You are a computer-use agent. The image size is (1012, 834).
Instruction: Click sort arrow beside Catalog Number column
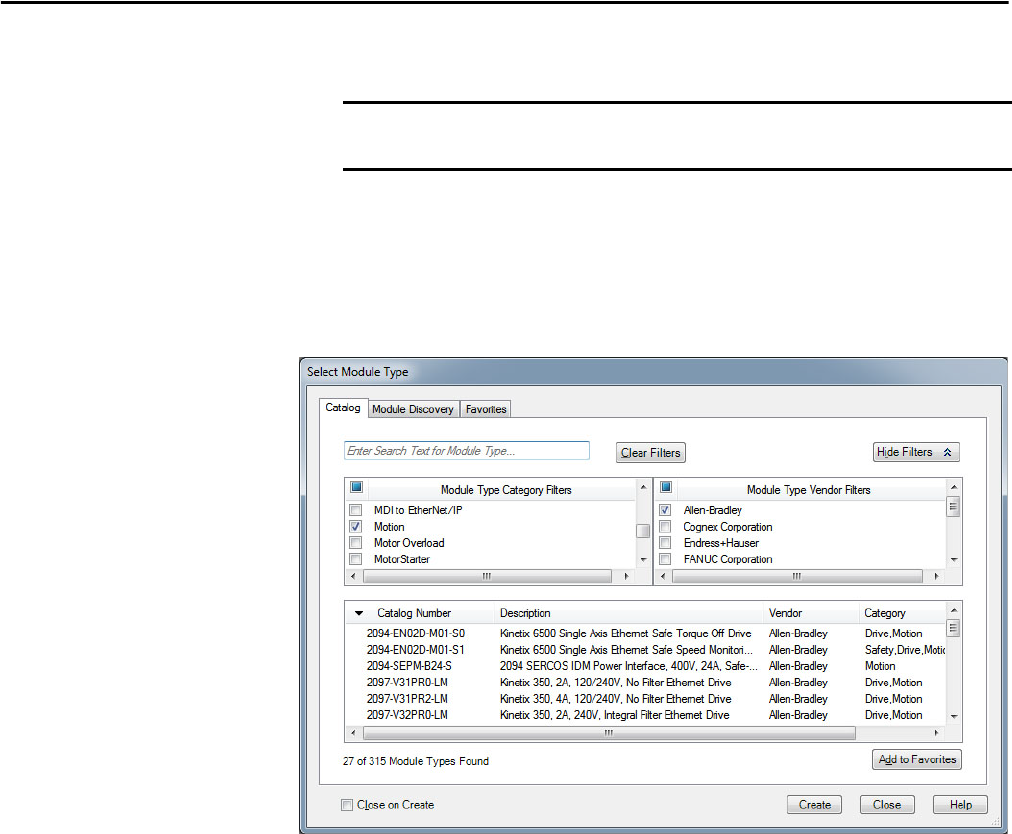359,613
